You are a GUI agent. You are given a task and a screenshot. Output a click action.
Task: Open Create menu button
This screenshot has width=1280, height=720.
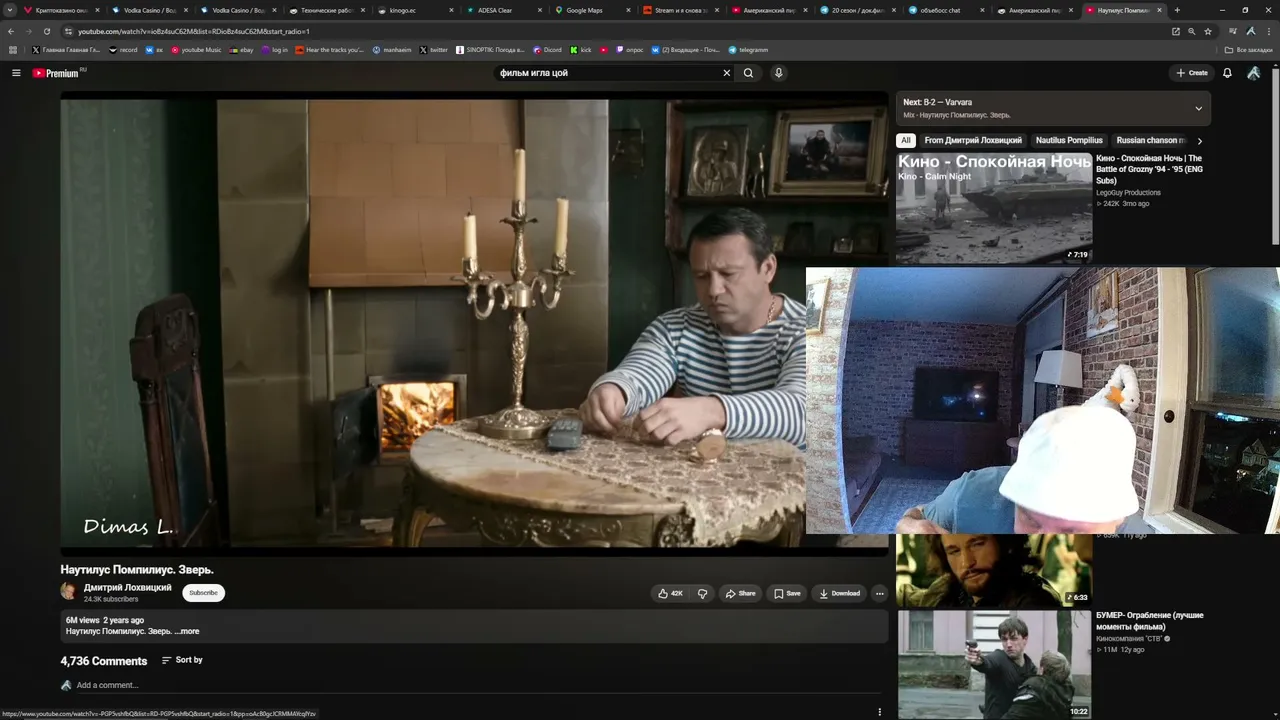click(1191, 73)
